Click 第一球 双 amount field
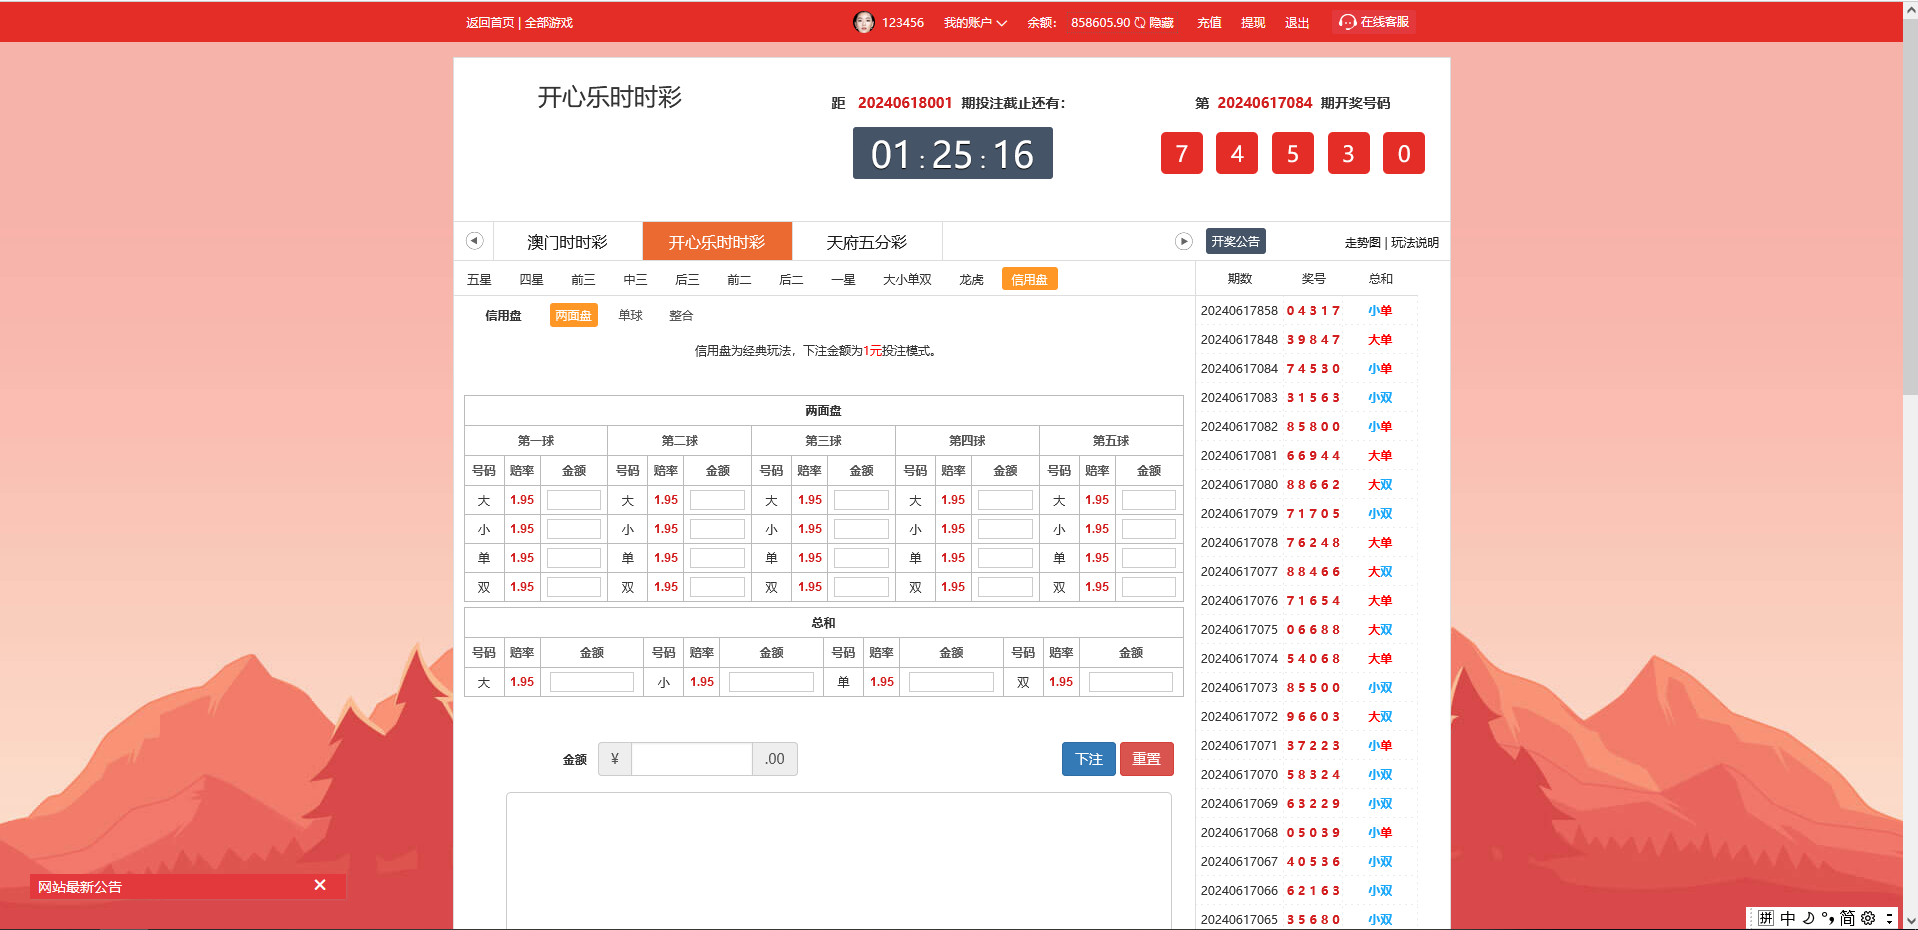Image resolution: width=1918 pixels, height=930 pixels. (574, 587)
